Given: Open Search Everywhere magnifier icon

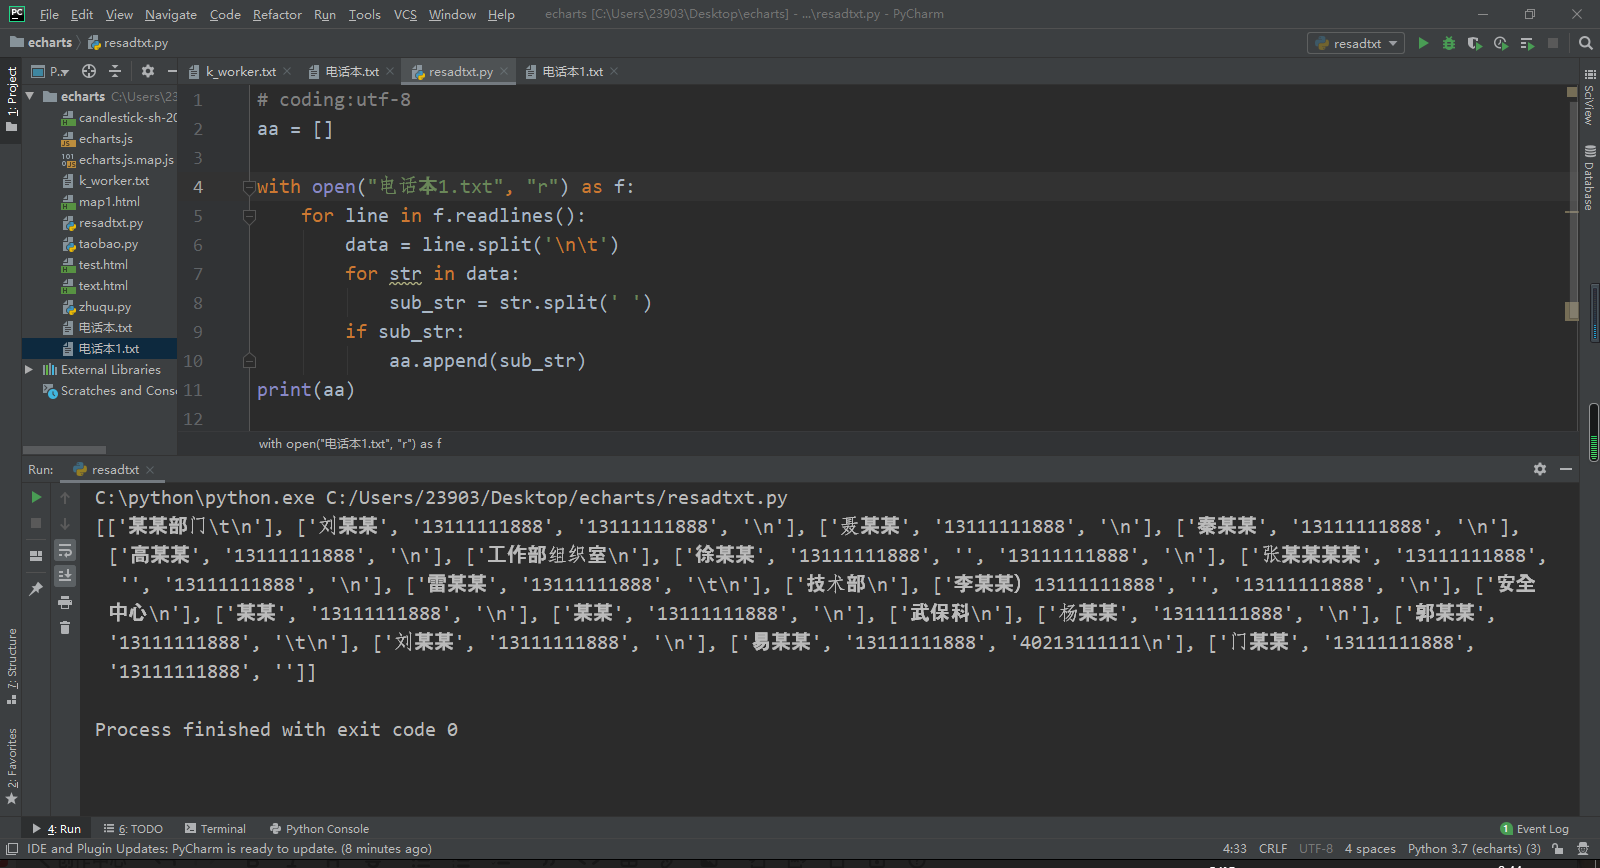Looking at the screenshot, I should point(1585,43).
